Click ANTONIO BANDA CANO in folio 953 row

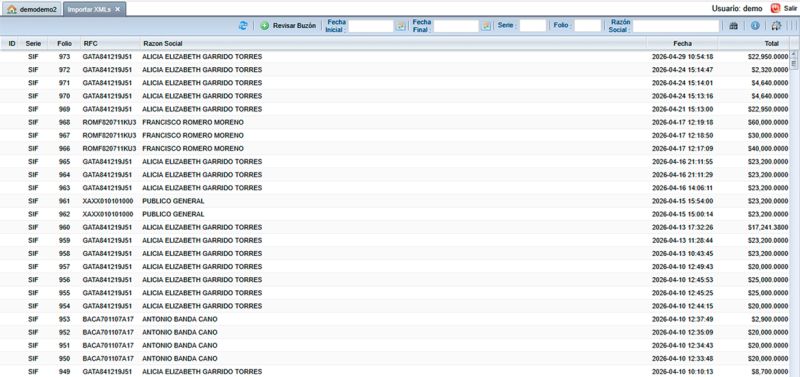click(180, 319)
